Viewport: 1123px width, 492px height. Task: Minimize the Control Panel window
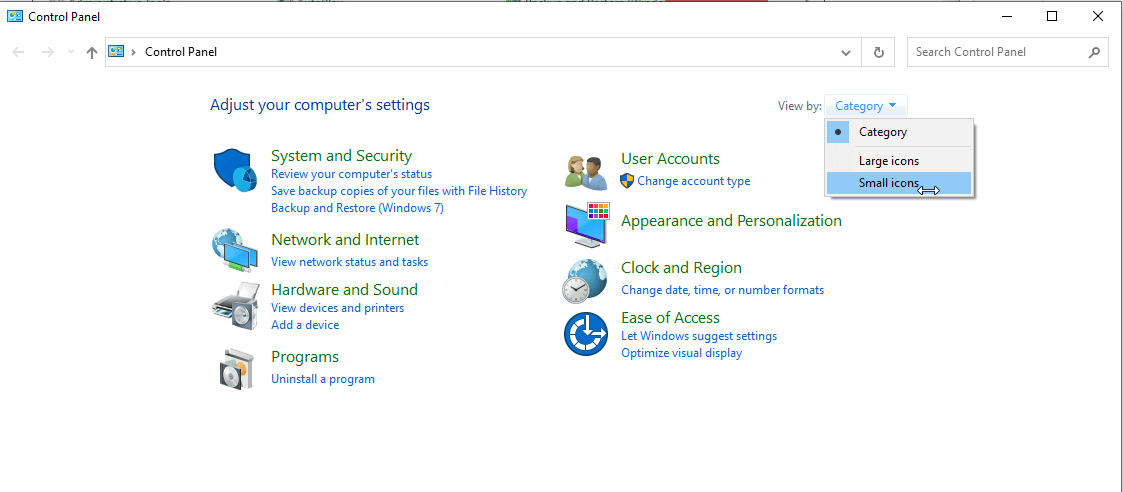1006,16
